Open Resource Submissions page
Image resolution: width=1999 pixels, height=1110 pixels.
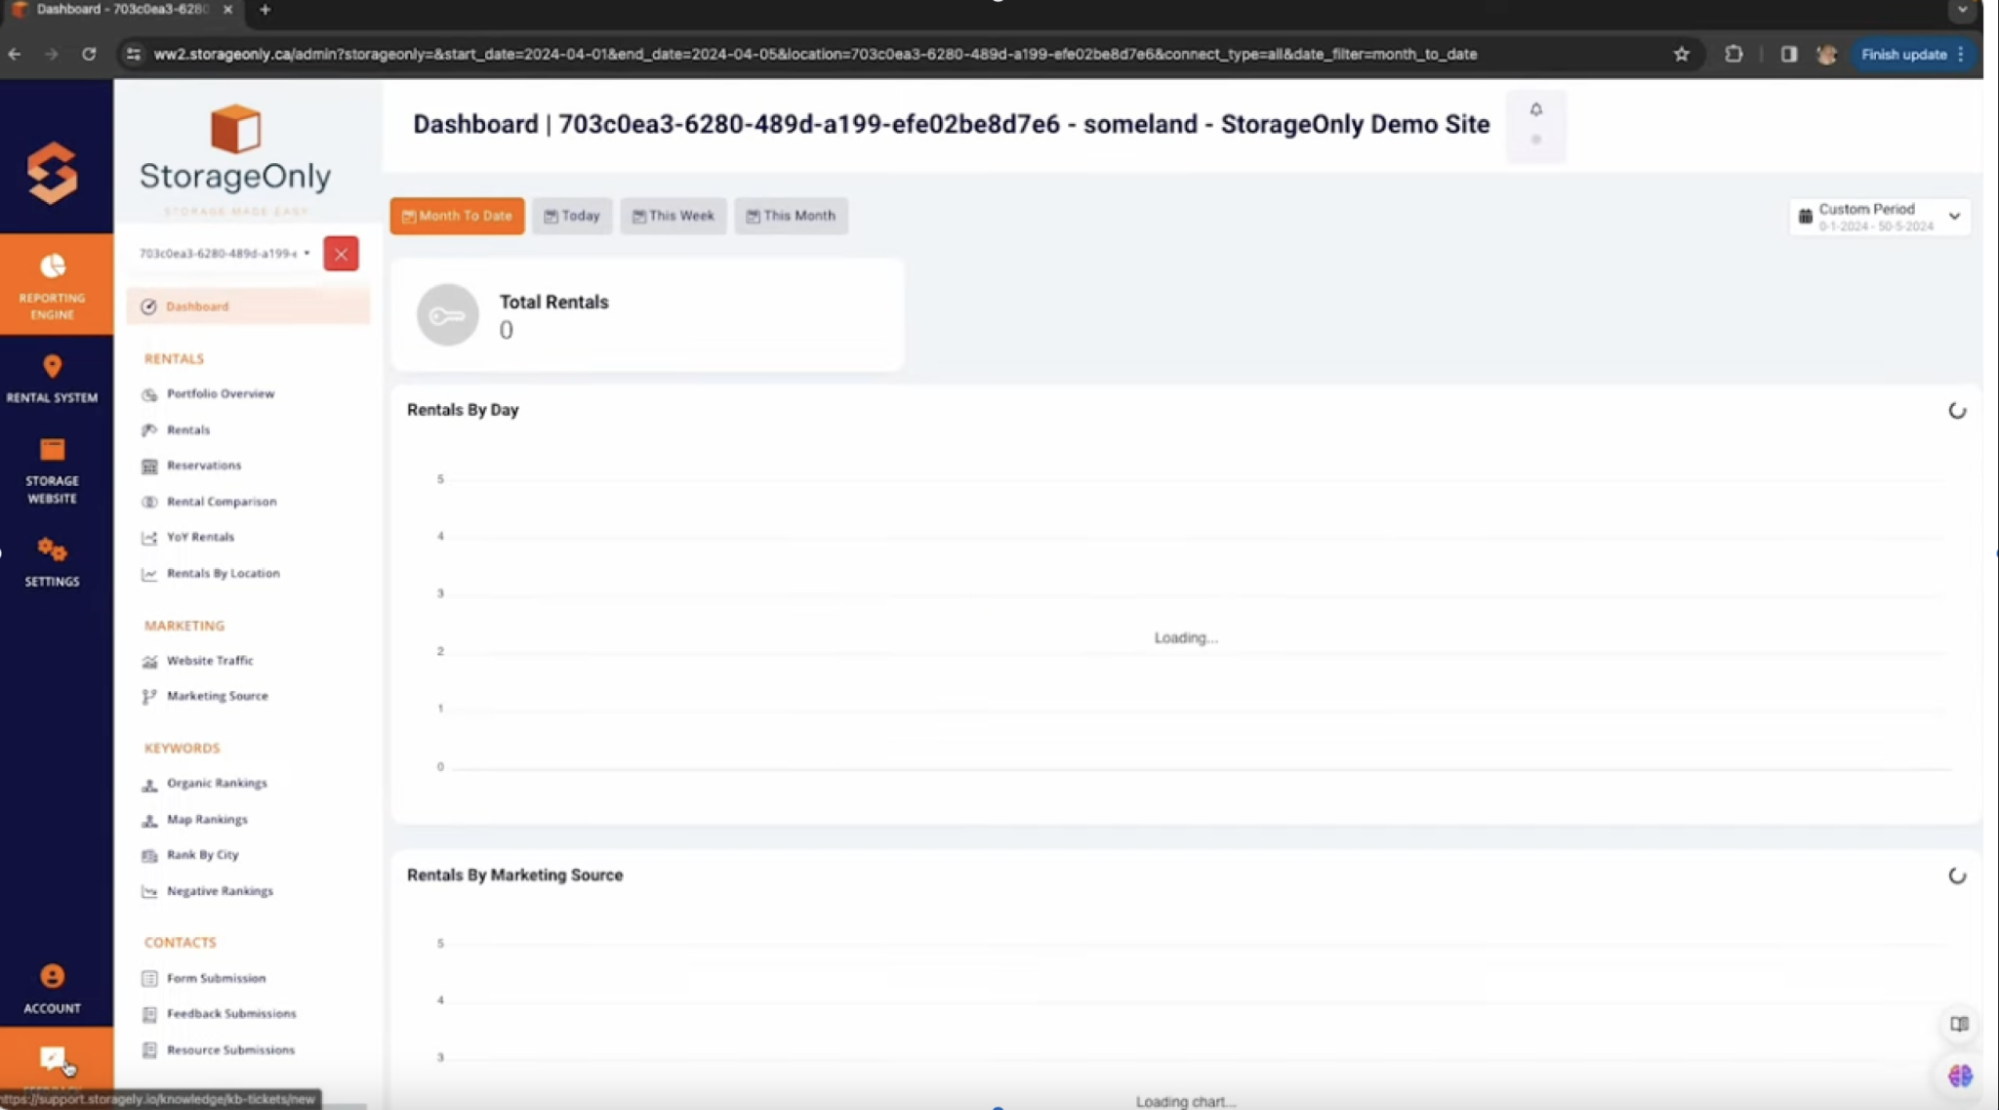[x=230, y=1050]
